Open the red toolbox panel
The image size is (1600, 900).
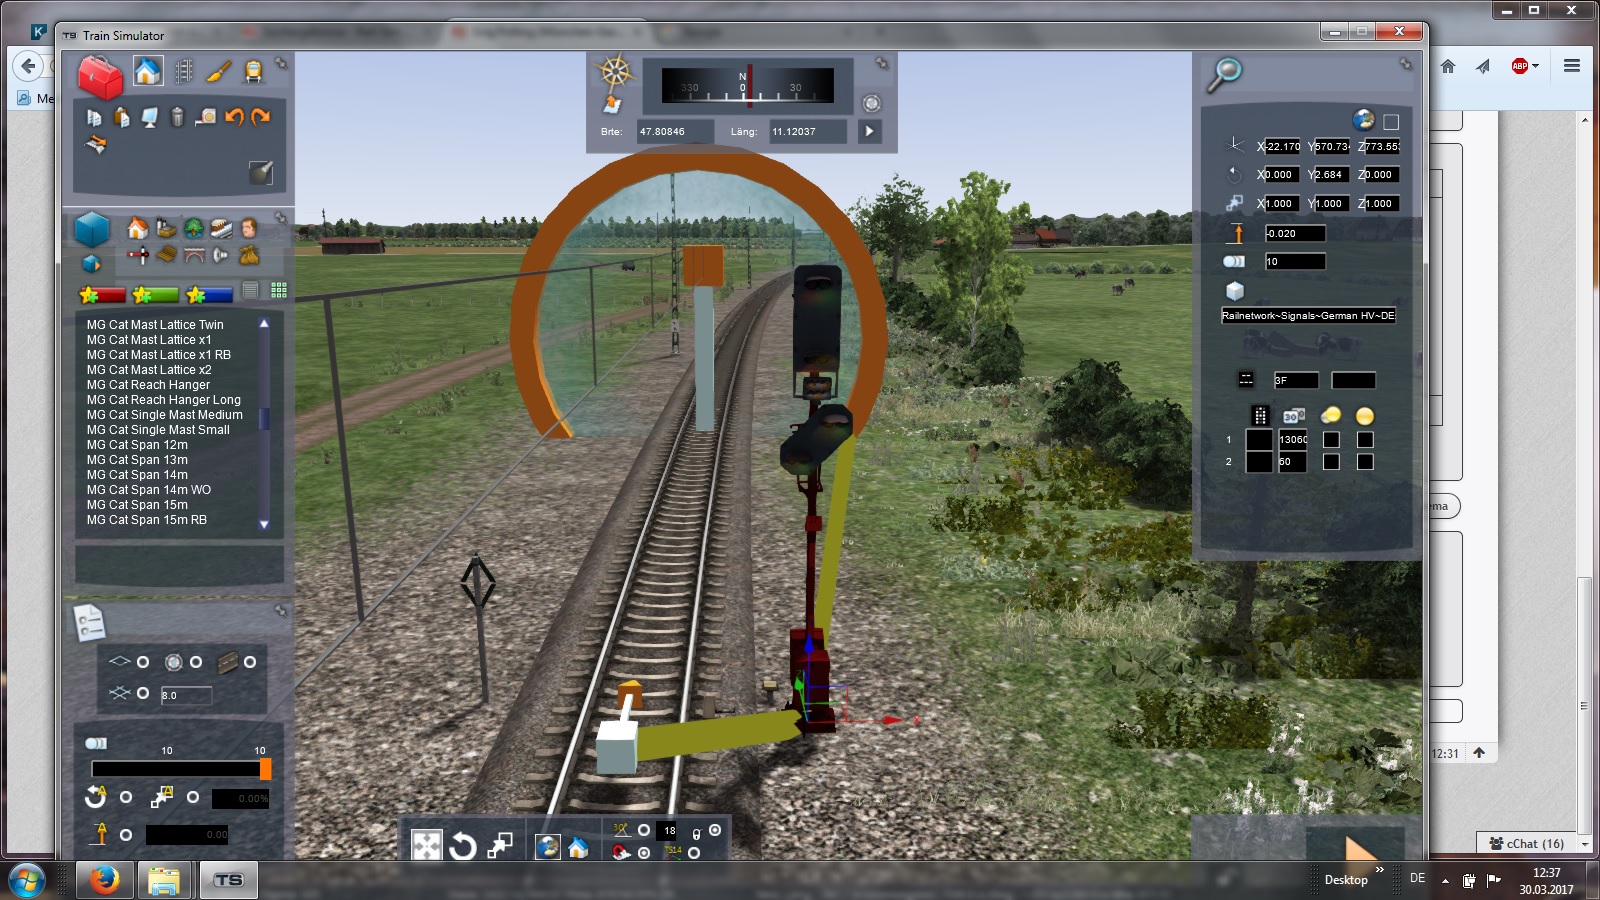pos(100,76)
